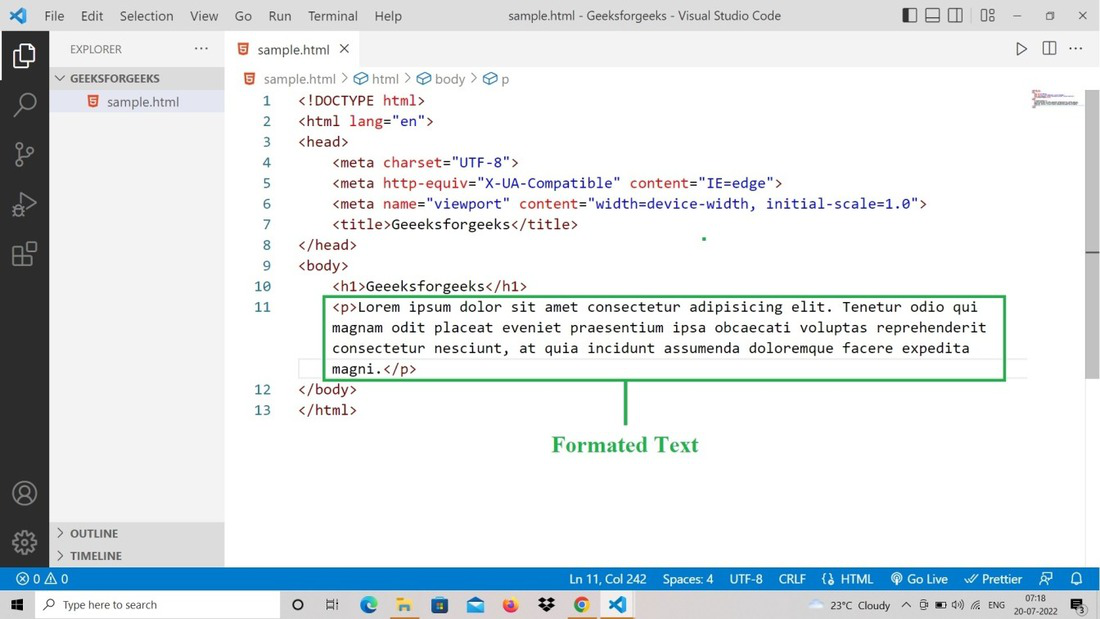Go to line via Ln 11, Col 242
This screenshot has width=1100, height=619.
608,579
